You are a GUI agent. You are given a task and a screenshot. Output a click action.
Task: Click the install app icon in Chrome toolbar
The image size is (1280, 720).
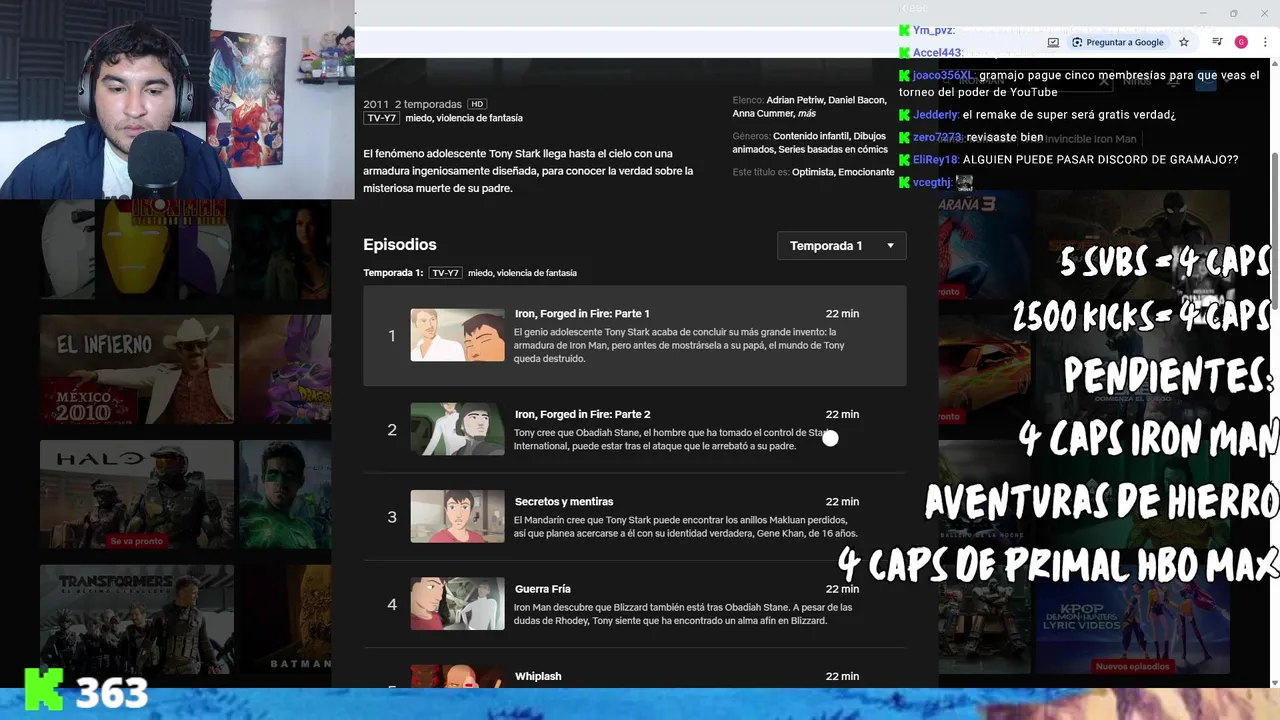coord(1053,42)
